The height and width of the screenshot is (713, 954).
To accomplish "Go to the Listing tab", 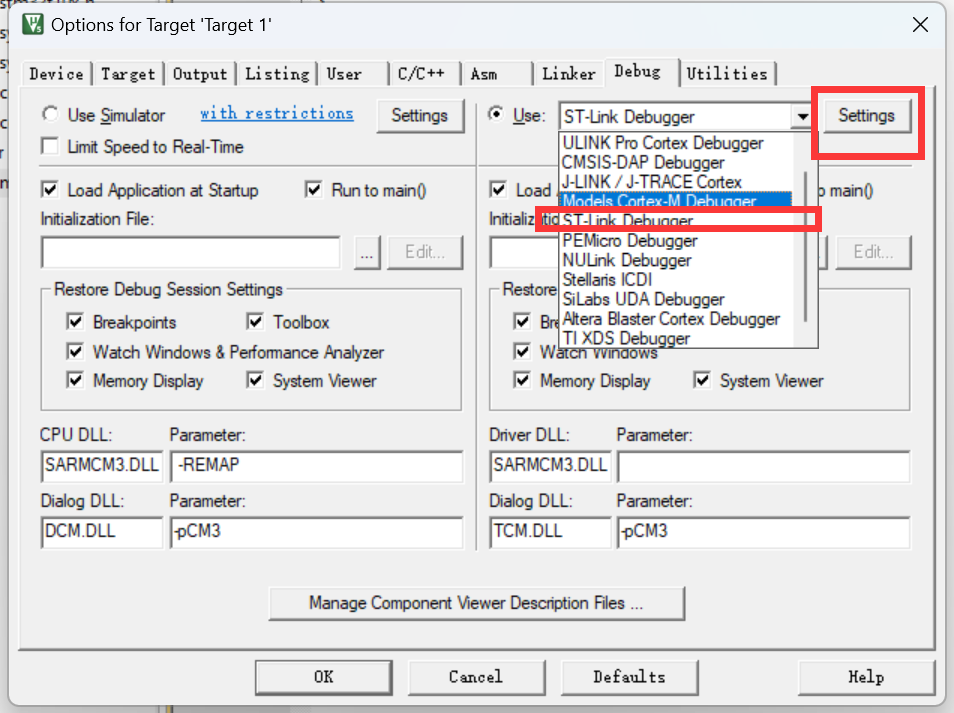I will [277, 74].
